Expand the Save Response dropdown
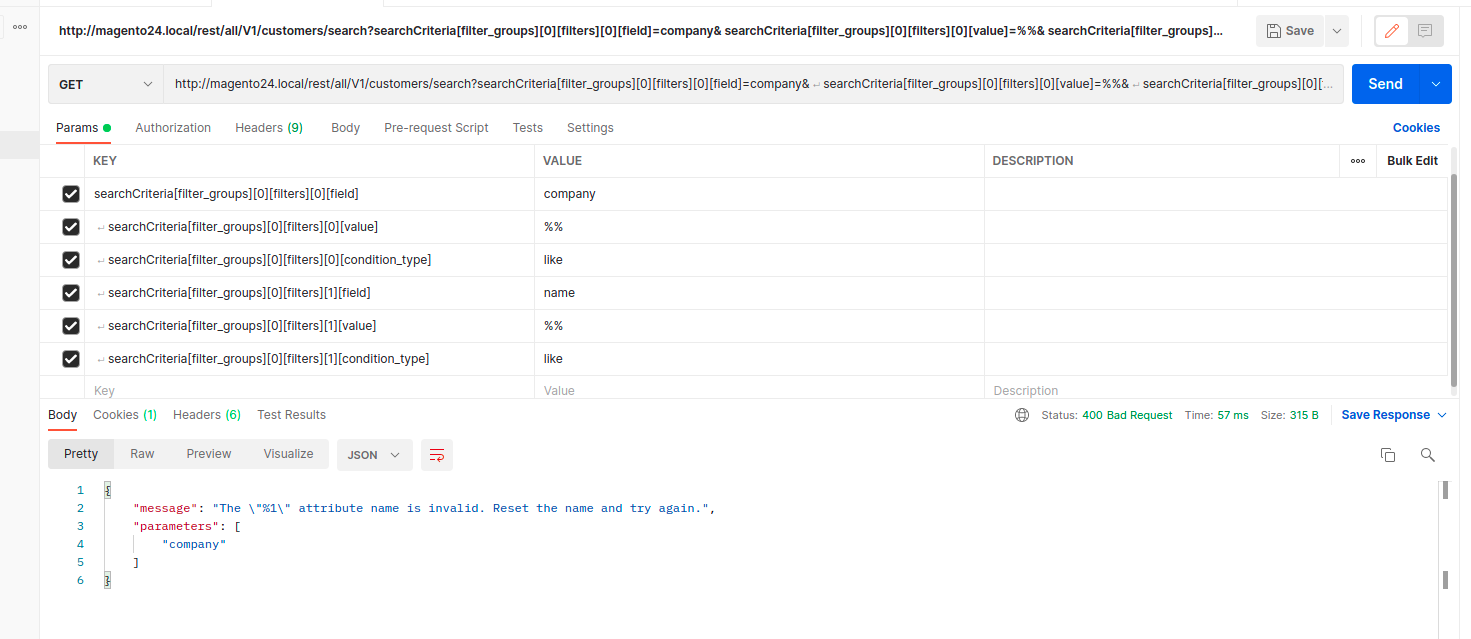Screen dimensions: 1471x639 pyautogui.click(x=1394, y=415)
